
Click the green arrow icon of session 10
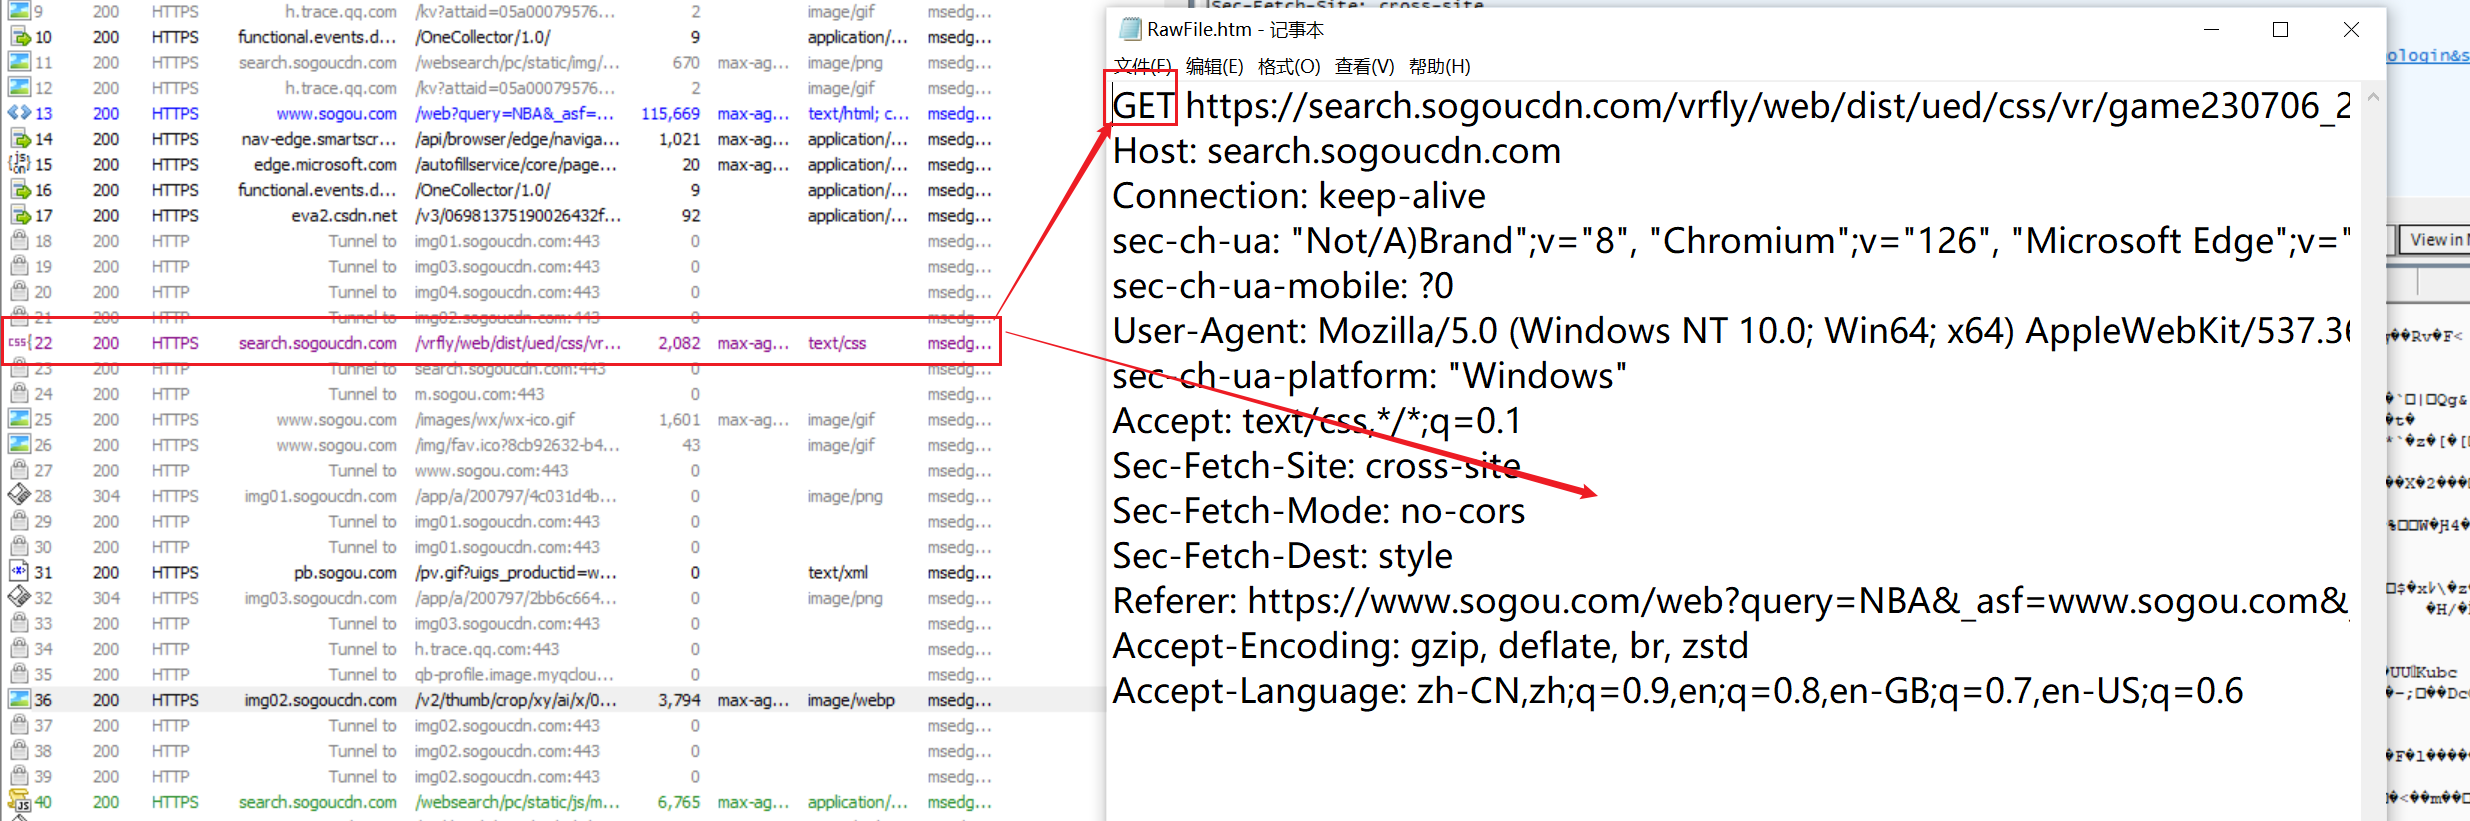pos(19,37)
